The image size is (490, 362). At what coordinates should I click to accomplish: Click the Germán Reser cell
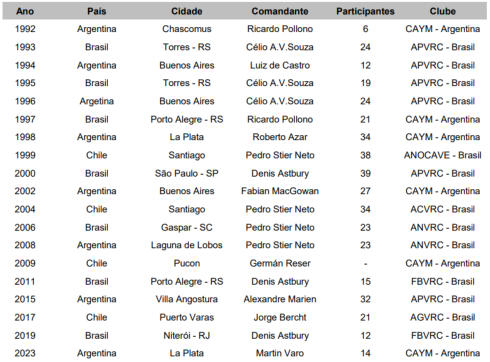pyautogui.click(x=280, y=263)
